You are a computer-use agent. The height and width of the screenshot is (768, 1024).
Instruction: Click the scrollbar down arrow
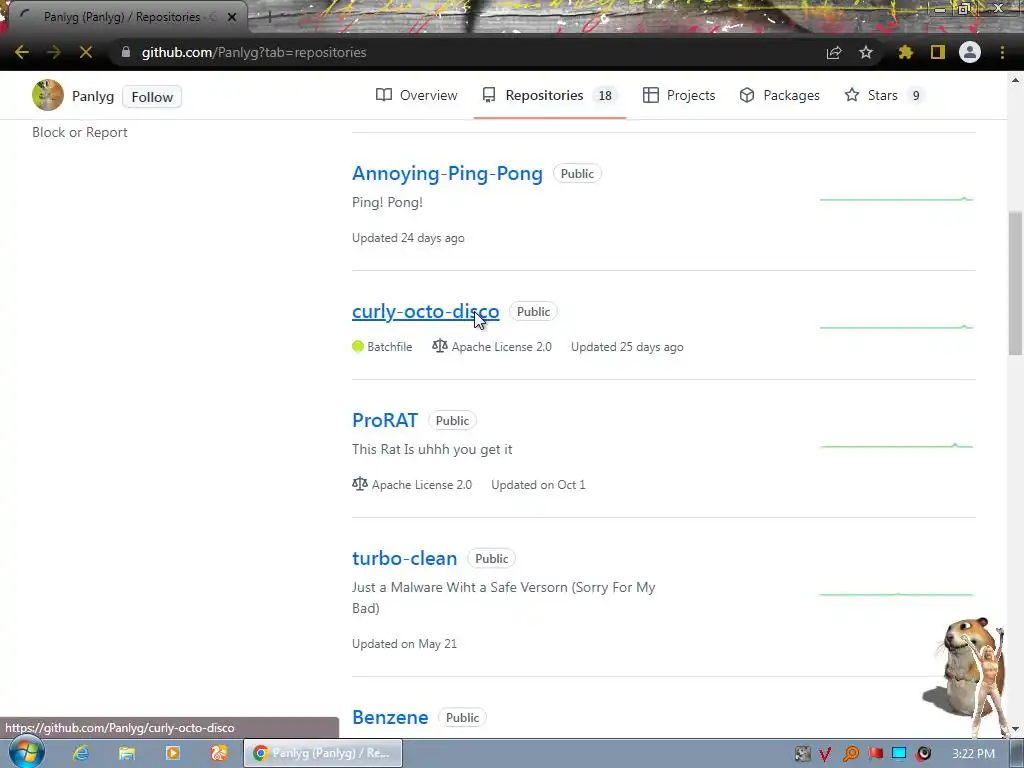coord(1015,729)
